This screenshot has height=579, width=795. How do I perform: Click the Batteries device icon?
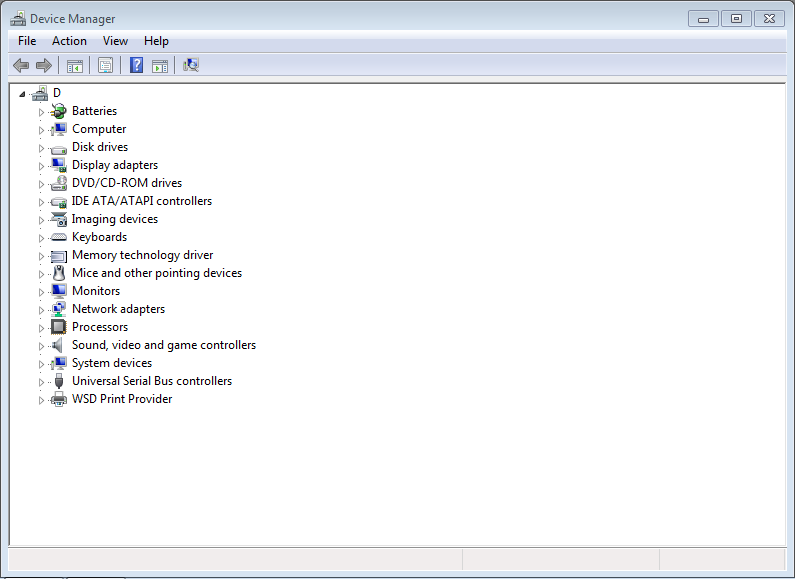(58, 111)
